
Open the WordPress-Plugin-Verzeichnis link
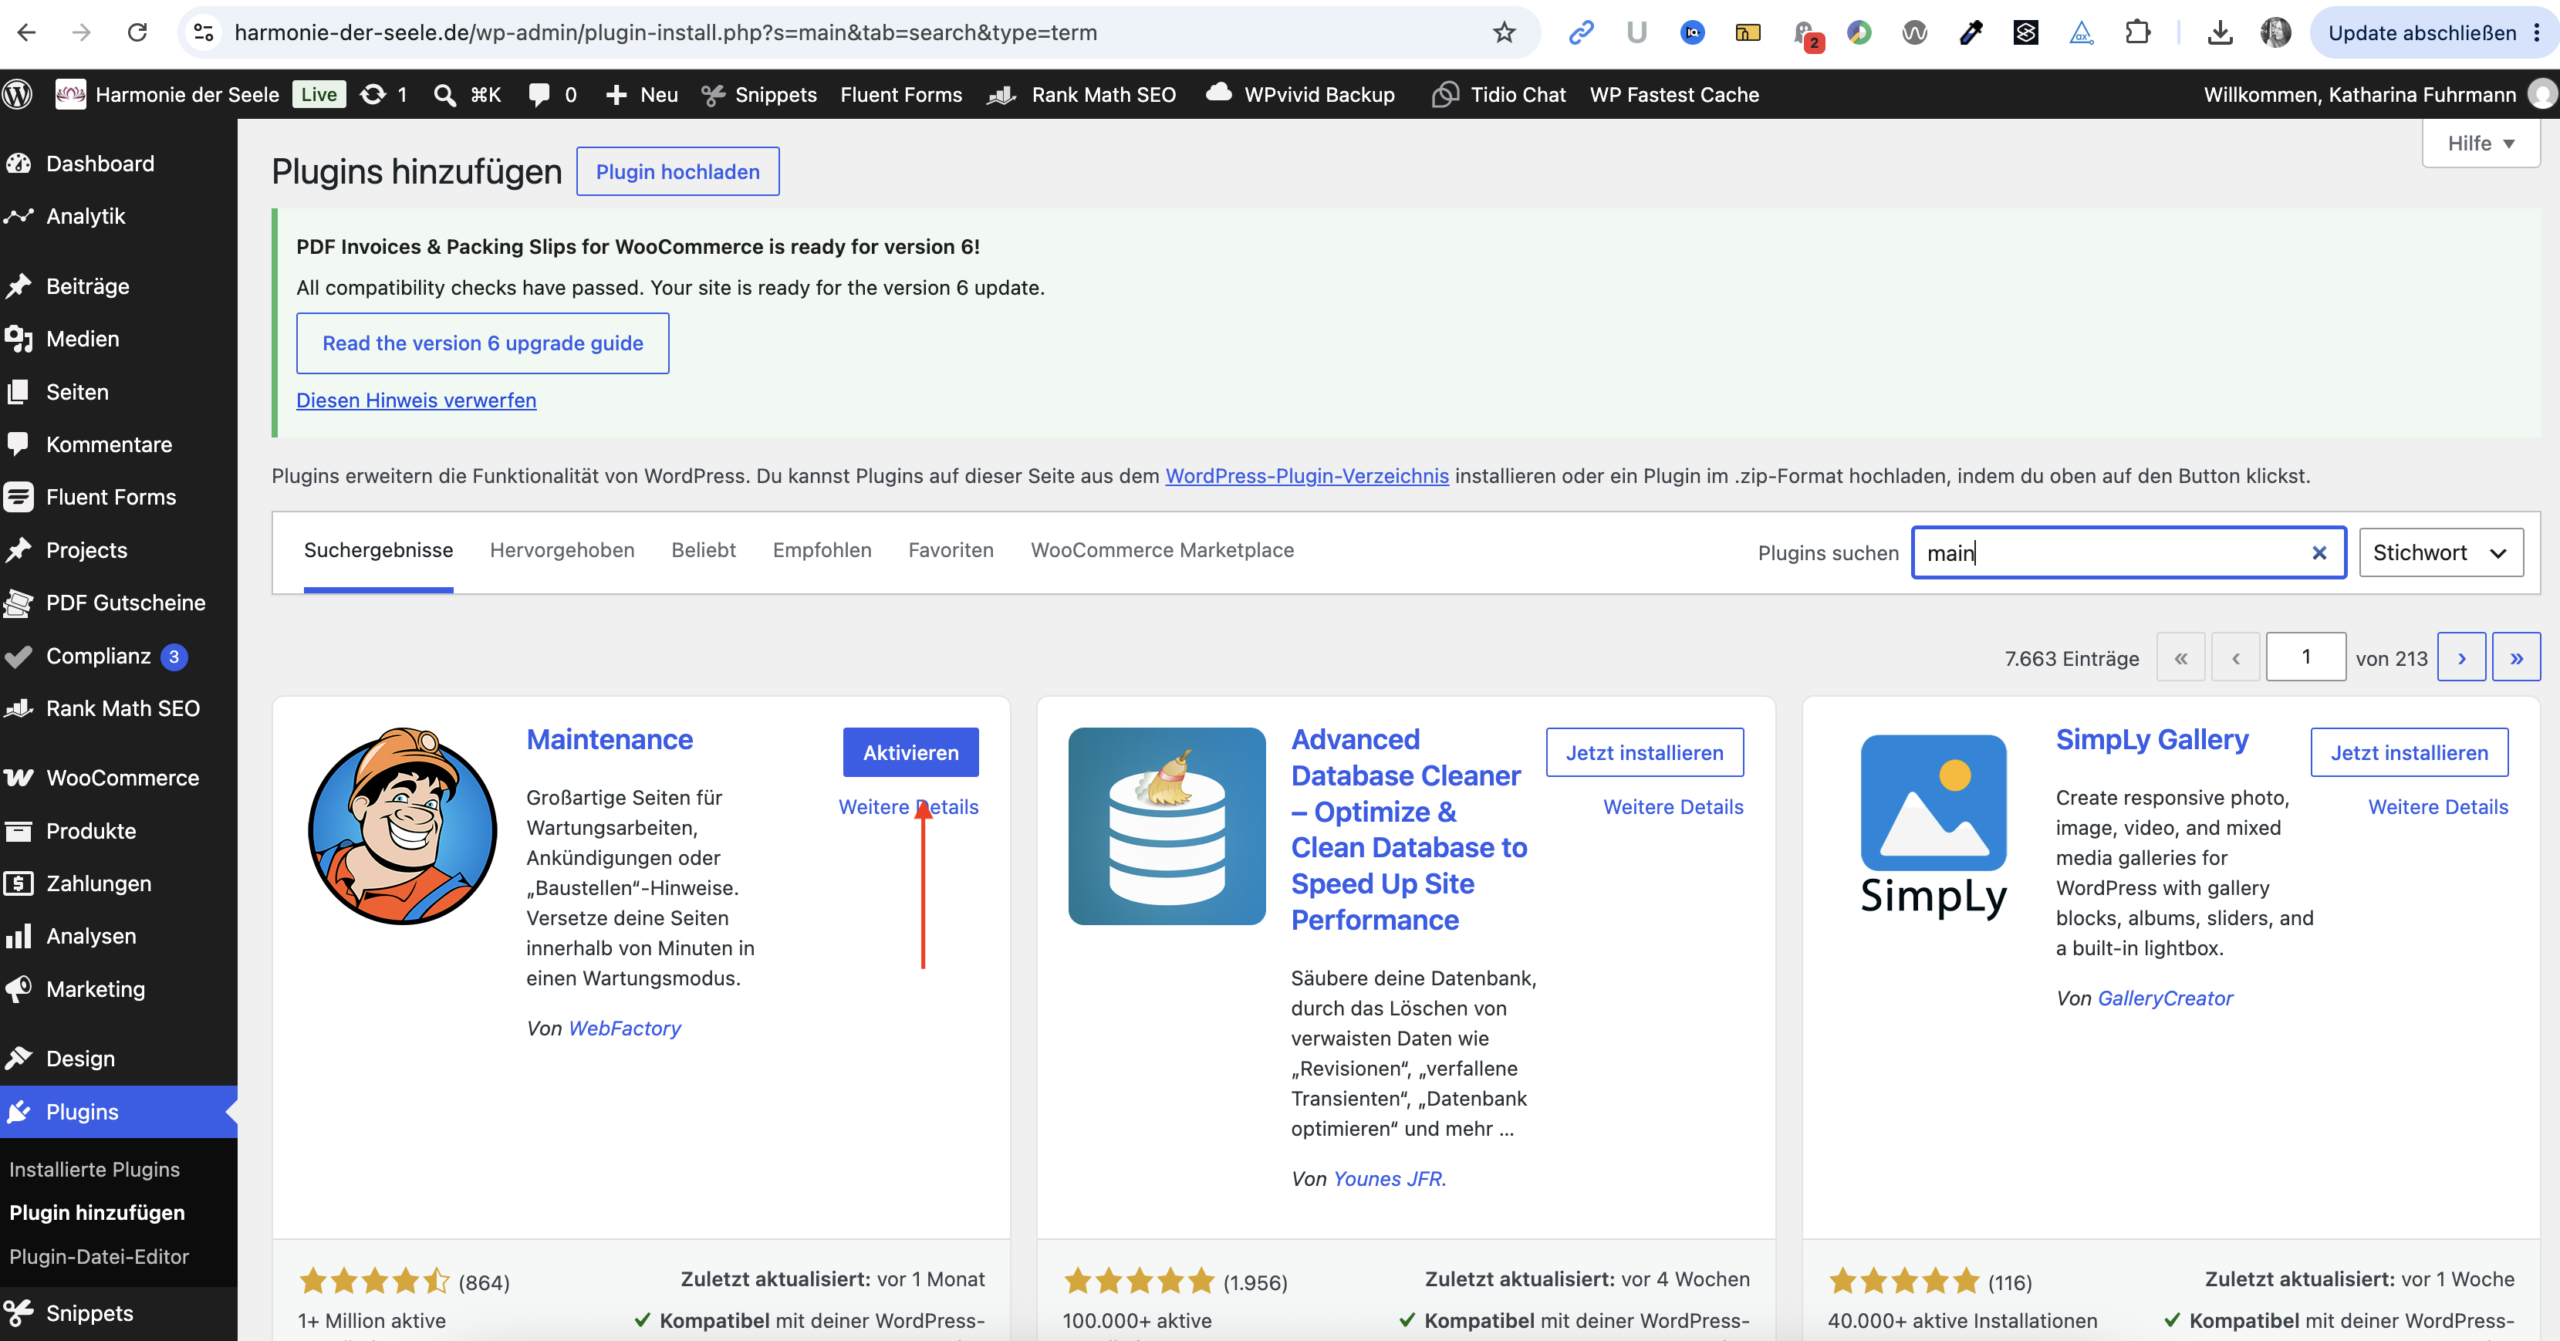(x=1307, y=476)
